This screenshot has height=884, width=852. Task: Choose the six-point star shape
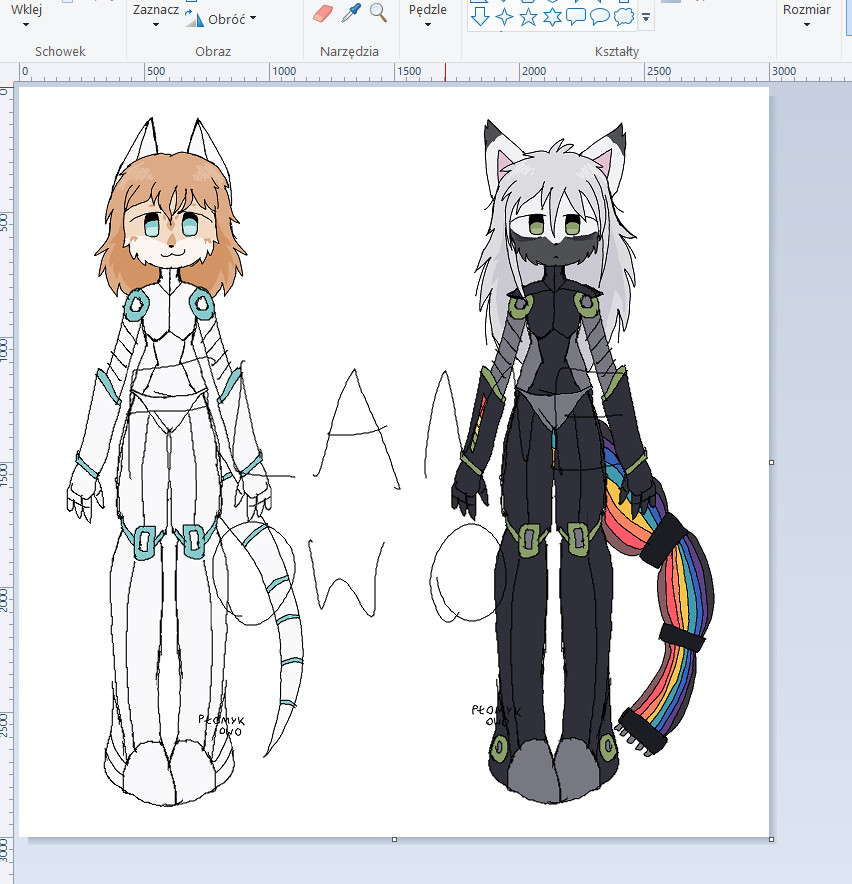coord(552,16)
